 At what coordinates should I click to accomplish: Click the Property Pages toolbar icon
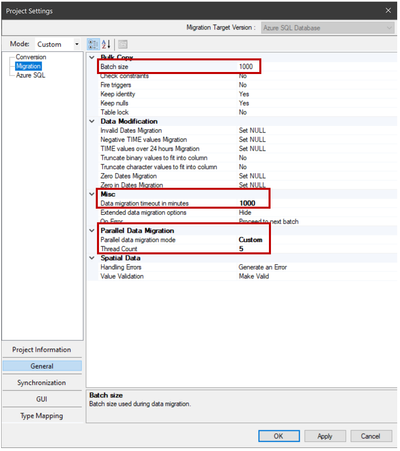click(x=123, y=44)
